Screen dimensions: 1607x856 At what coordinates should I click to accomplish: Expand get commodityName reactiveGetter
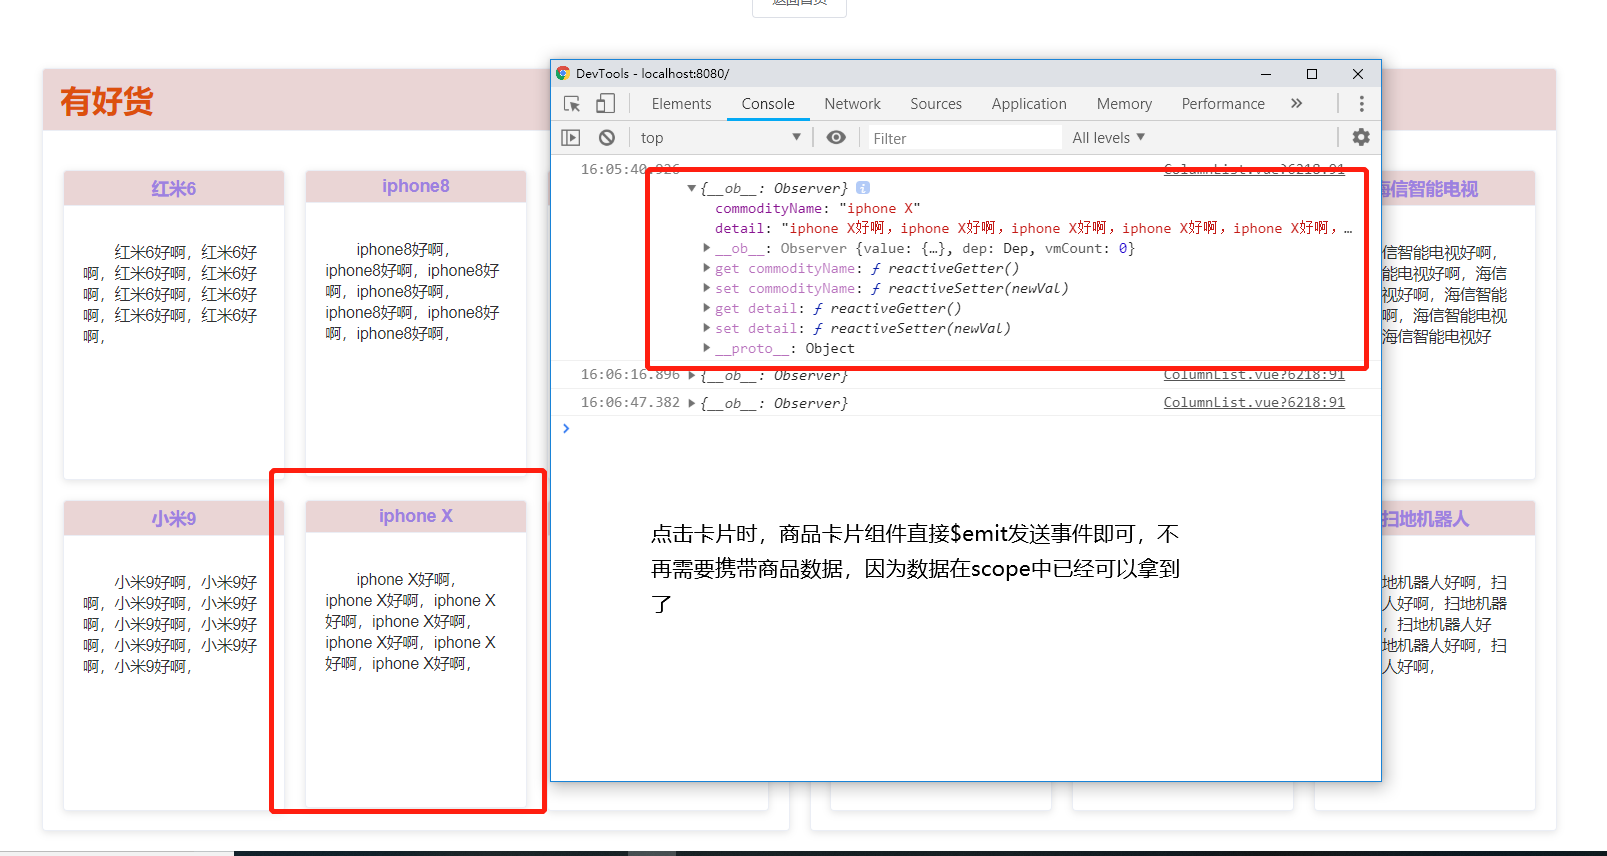click(x=707, y=268)
